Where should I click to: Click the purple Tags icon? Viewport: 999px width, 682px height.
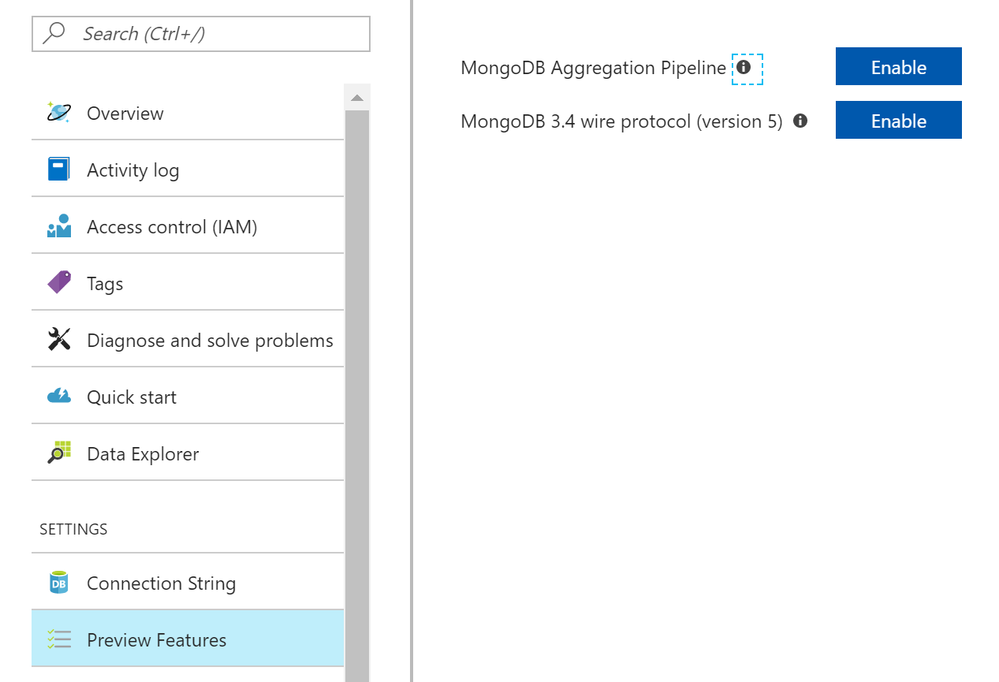59,283
